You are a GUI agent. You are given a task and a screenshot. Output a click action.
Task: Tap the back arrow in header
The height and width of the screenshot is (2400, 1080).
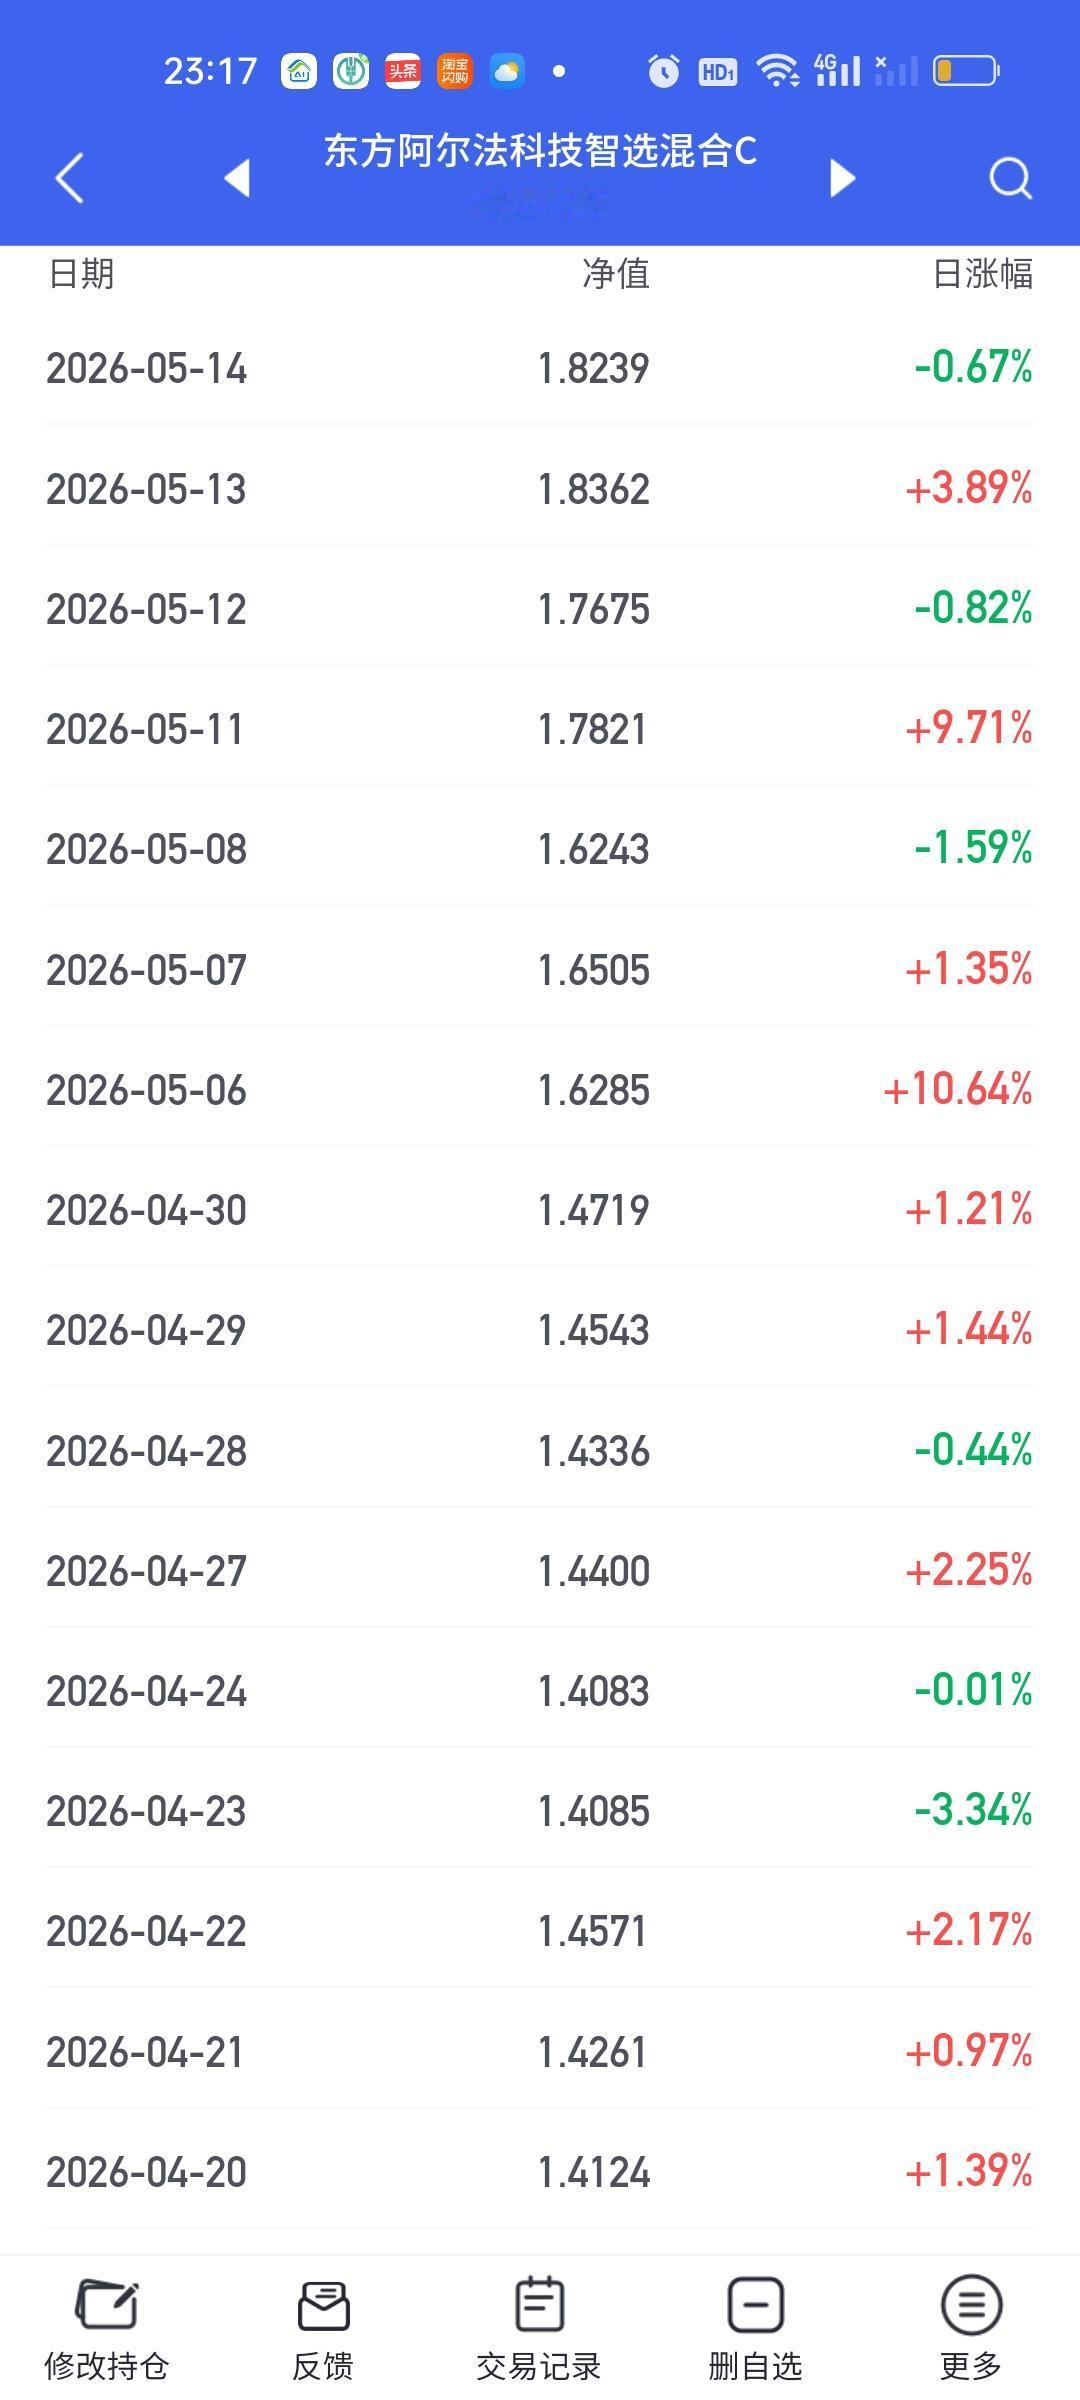70,179
